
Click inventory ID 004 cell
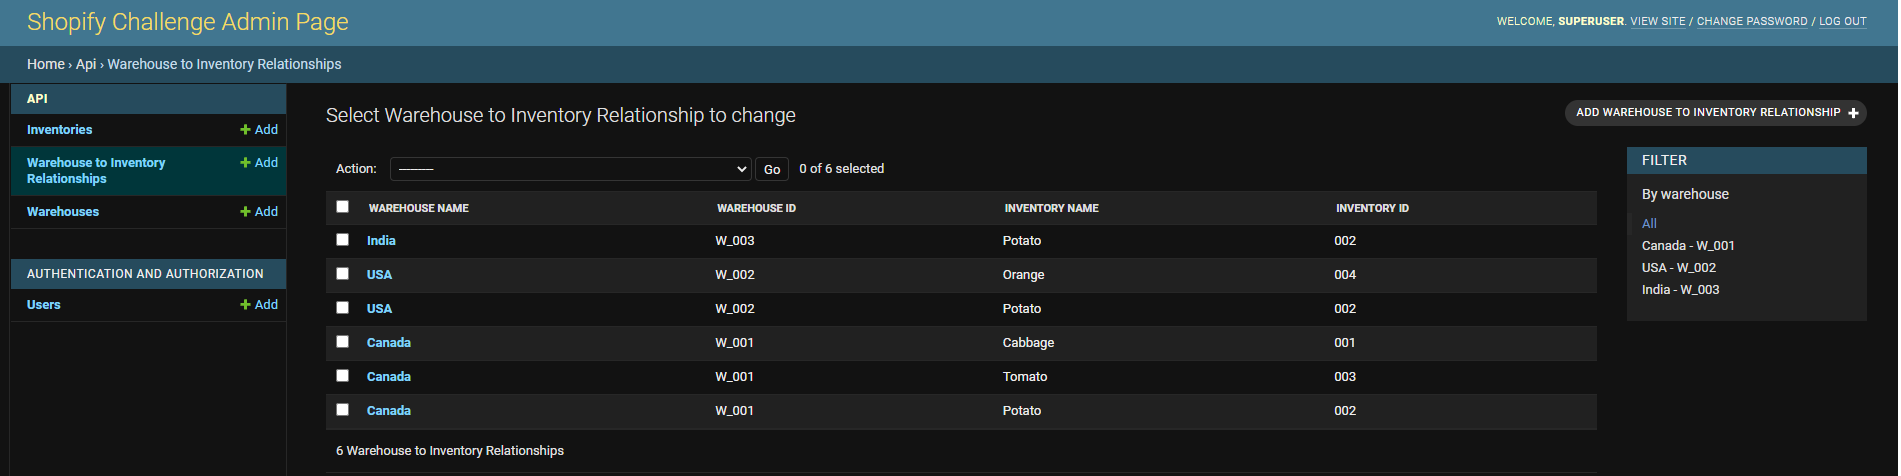[1345, 275]
